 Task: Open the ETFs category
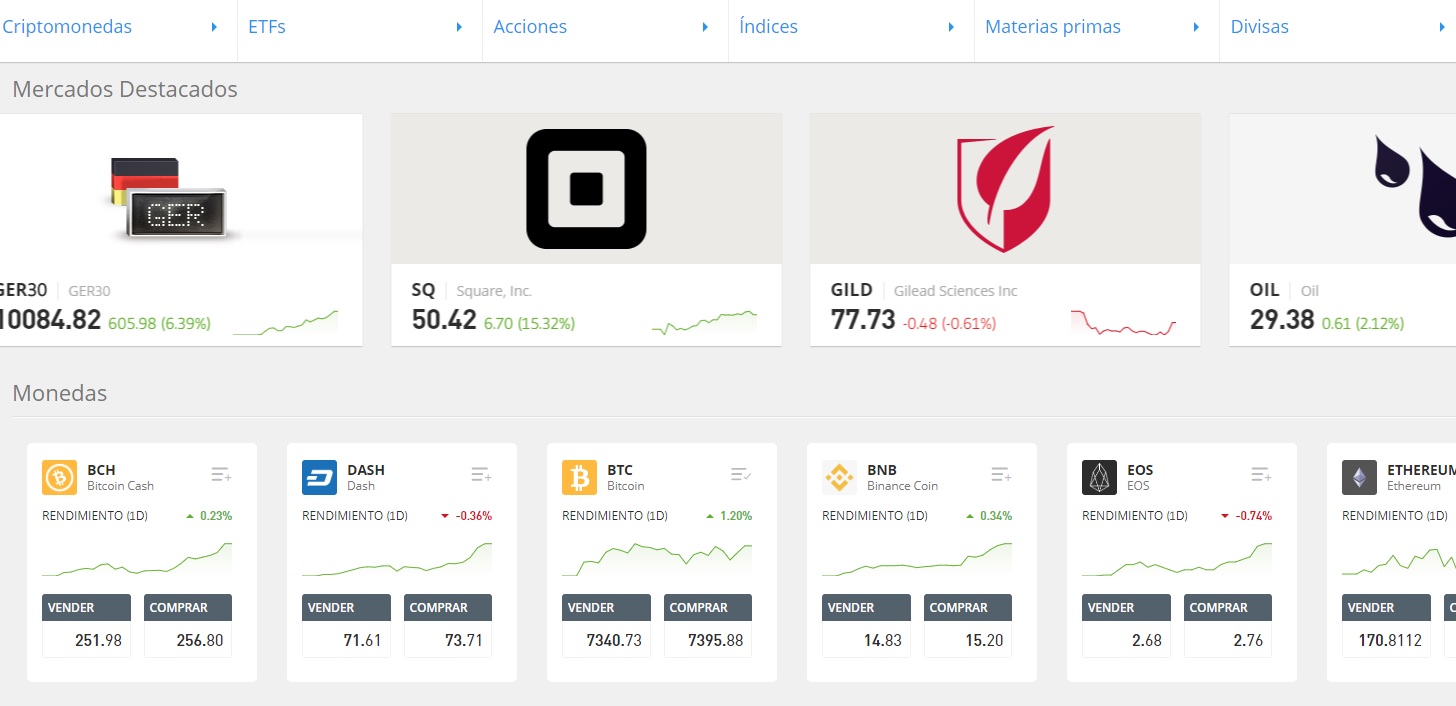point(267,27)
